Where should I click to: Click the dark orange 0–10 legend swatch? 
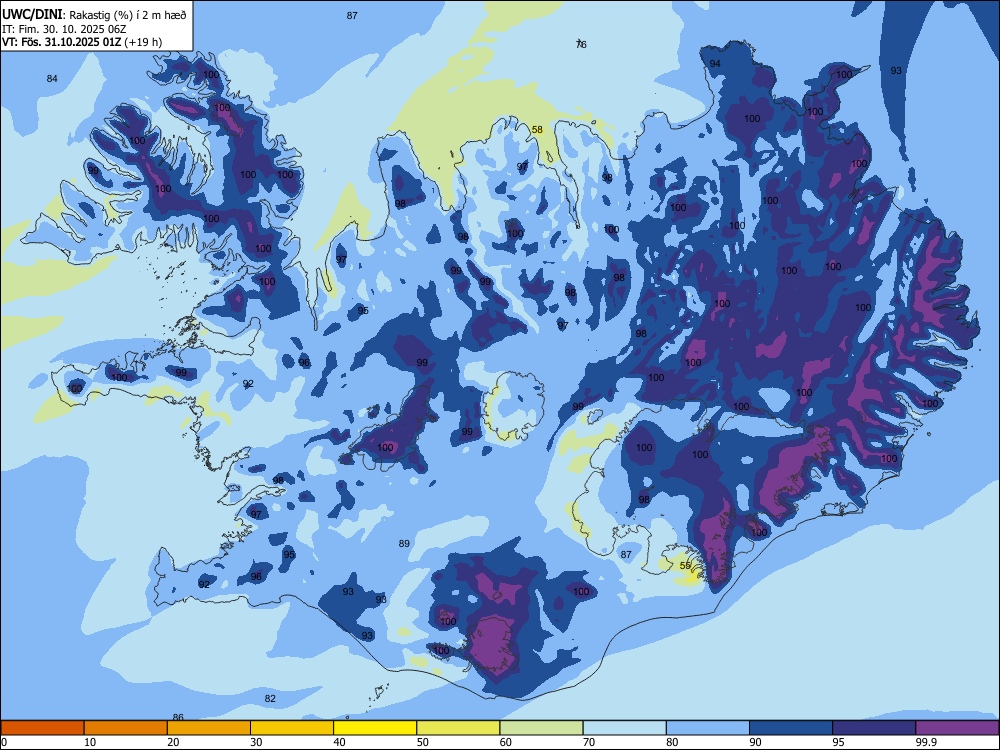click(42, 728)
